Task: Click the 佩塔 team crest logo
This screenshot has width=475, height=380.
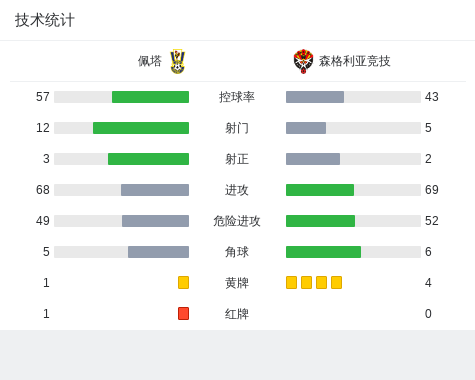Action: [x=178, y=61]
